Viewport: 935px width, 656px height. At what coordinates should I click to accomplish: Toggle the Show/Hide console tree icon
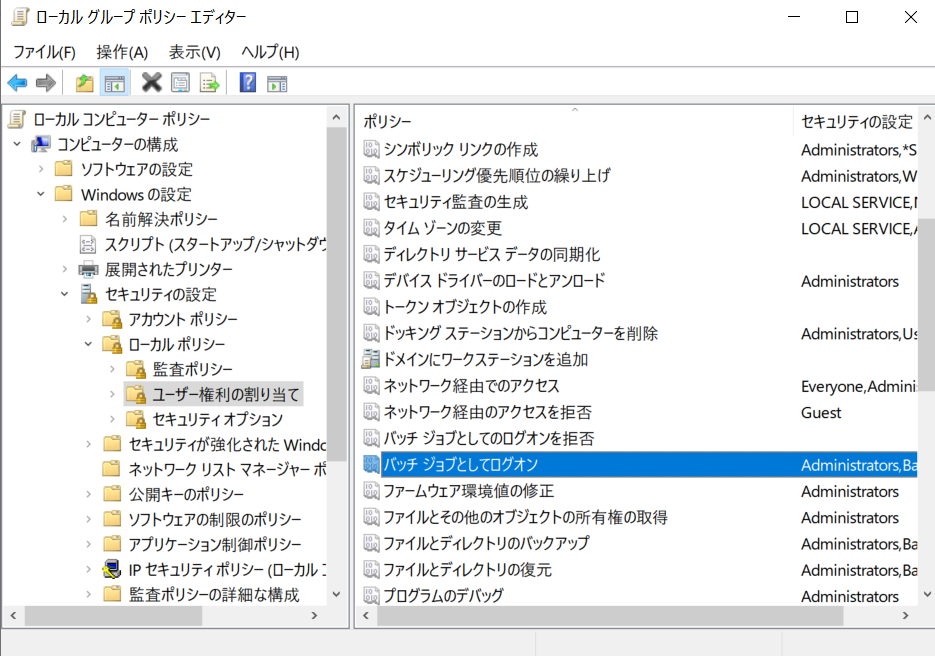[x=114, y=83]
